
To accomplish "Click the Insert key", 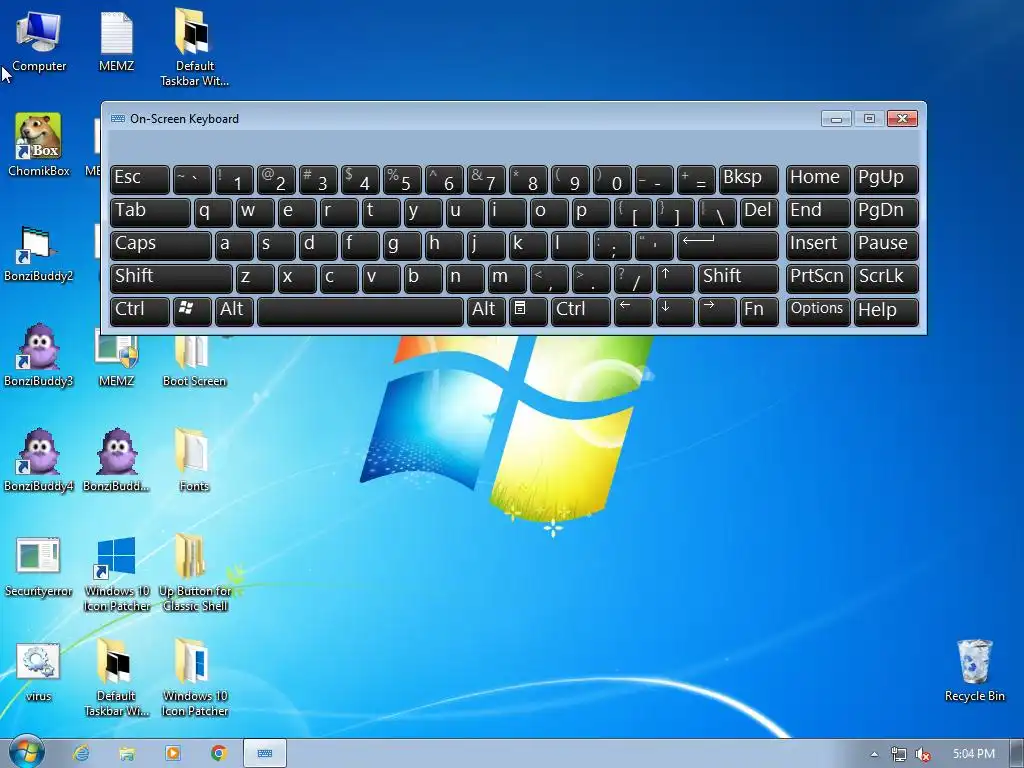I will pyautogui.click(x=818, y=246).
